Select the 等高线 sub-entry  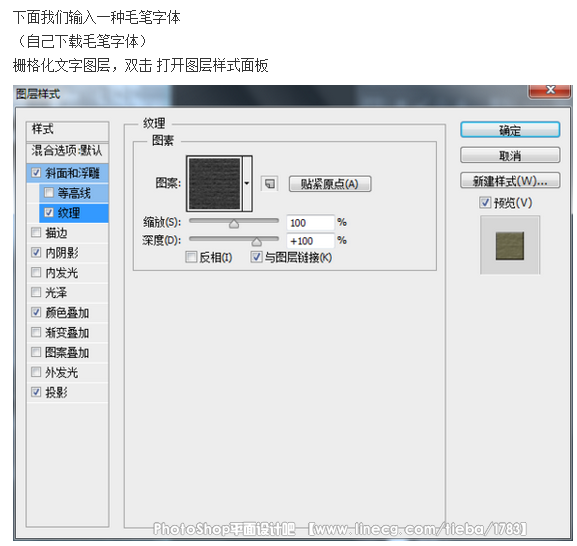click(74, 193)
